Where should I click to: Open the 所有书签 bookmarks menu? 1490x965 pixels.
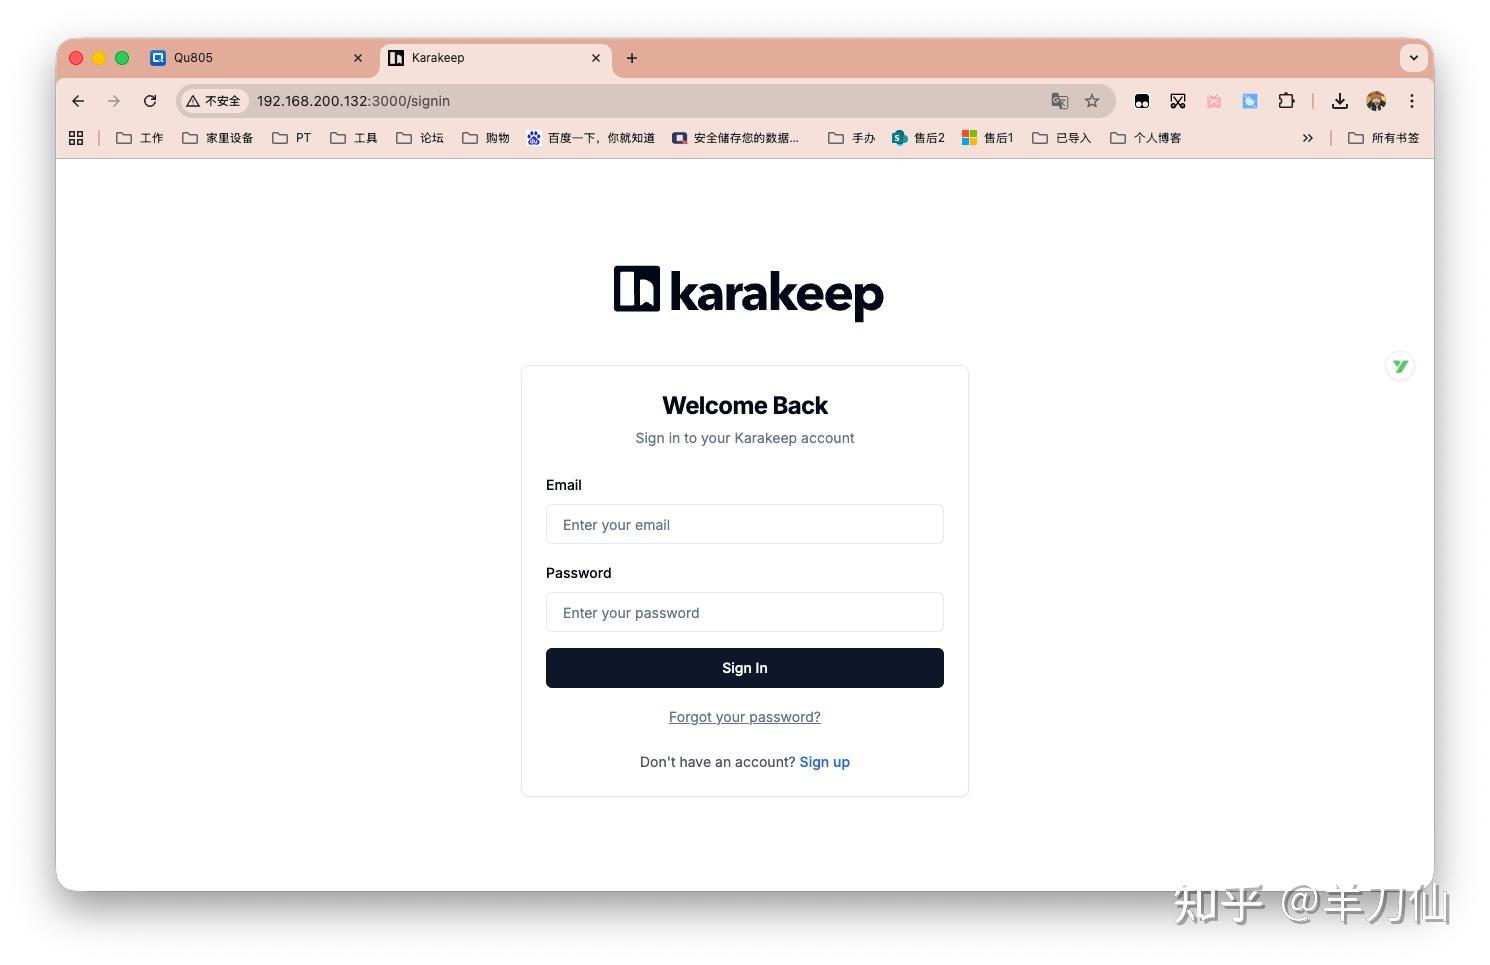1383,137
